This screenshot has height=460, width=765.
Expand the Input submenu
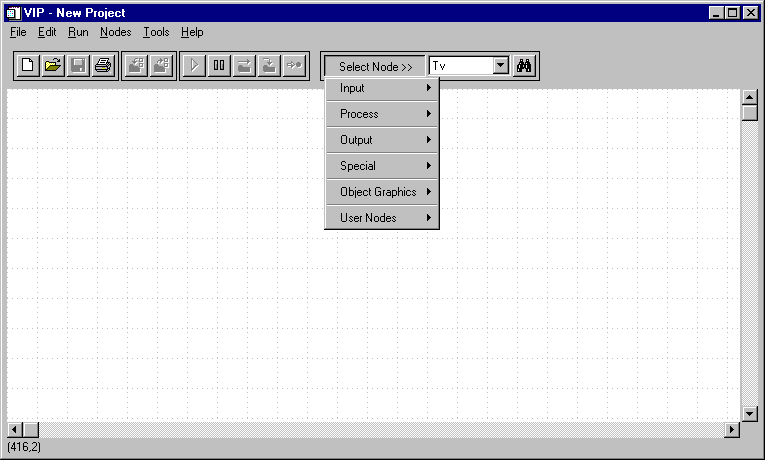click(x=382, y=88)
